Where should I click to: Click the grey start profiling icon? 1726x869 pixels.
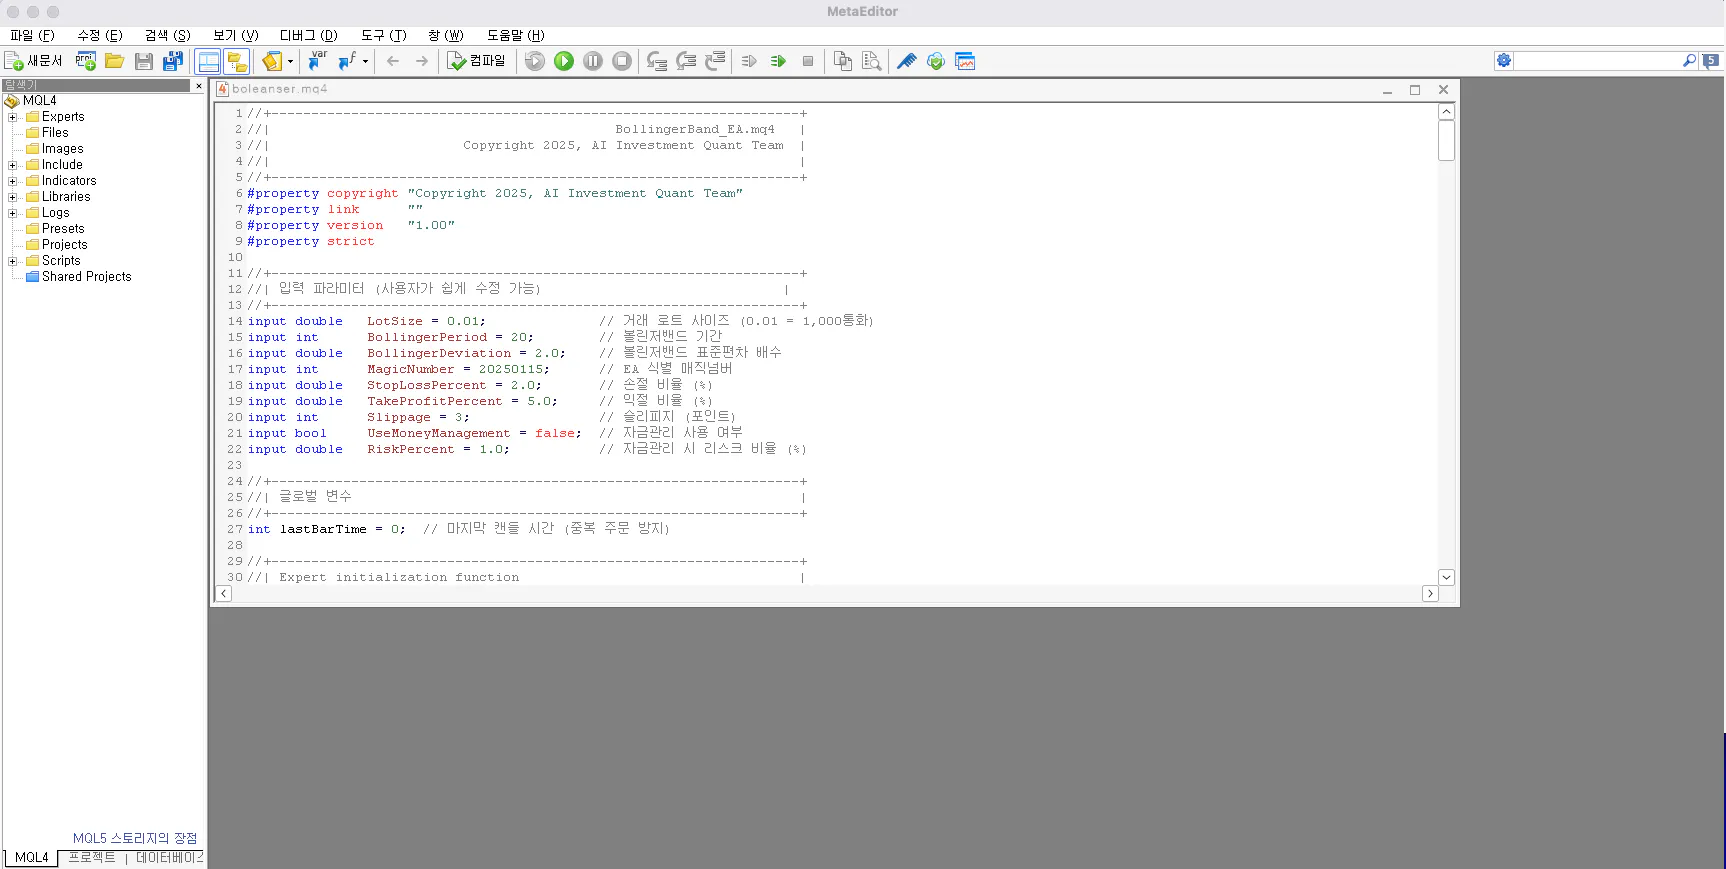coord(749,61)
